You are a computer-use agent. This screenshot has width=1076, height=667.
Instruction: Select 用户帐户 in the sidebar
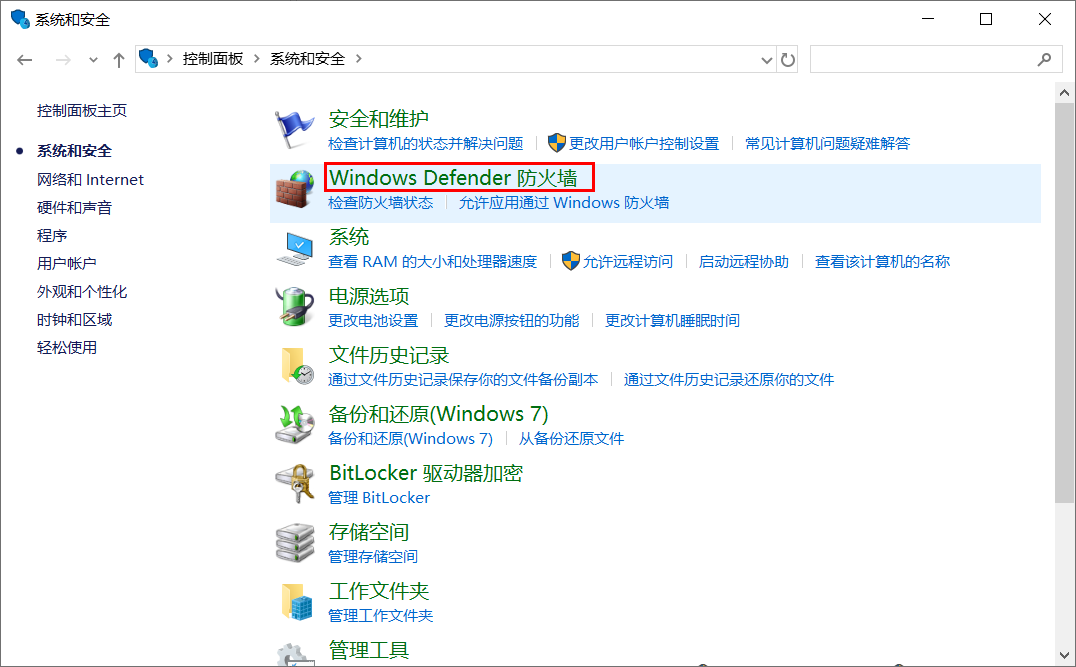click(x=67, y=264)
